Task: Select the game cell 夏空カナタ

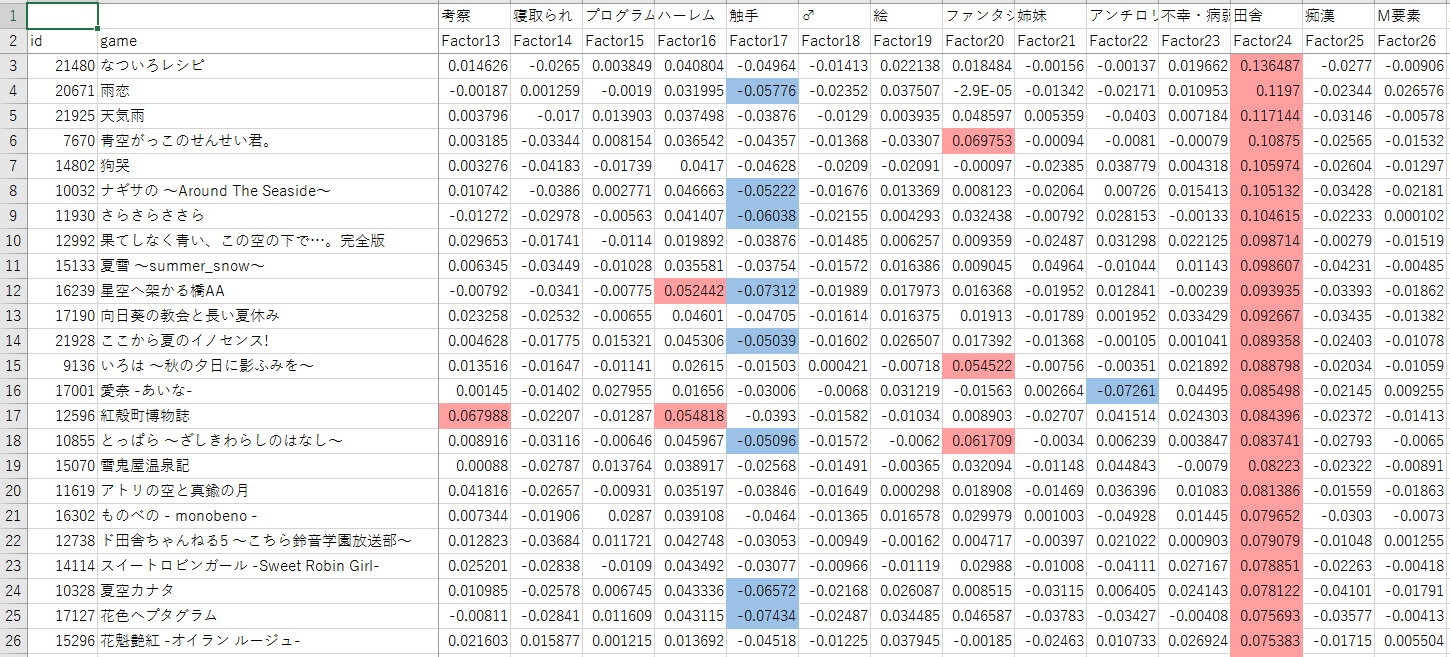Action: [268, 590]
